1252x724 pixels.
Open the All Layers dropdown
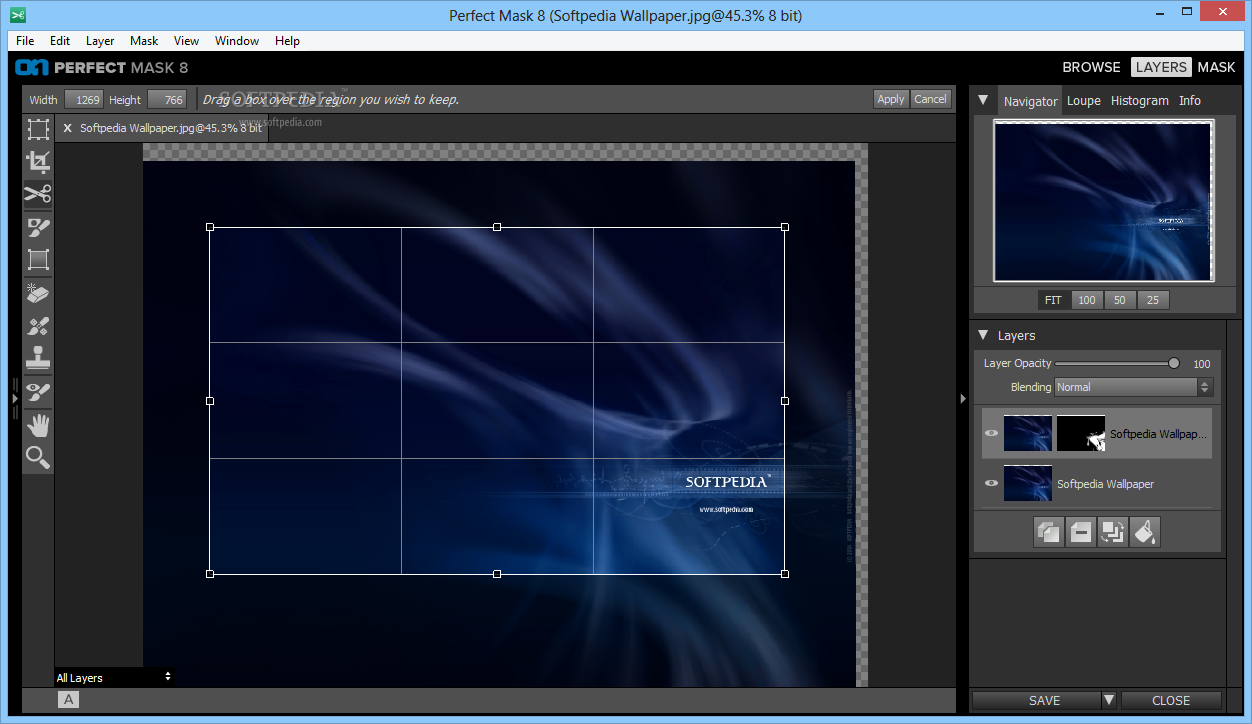tap(113, 677)
